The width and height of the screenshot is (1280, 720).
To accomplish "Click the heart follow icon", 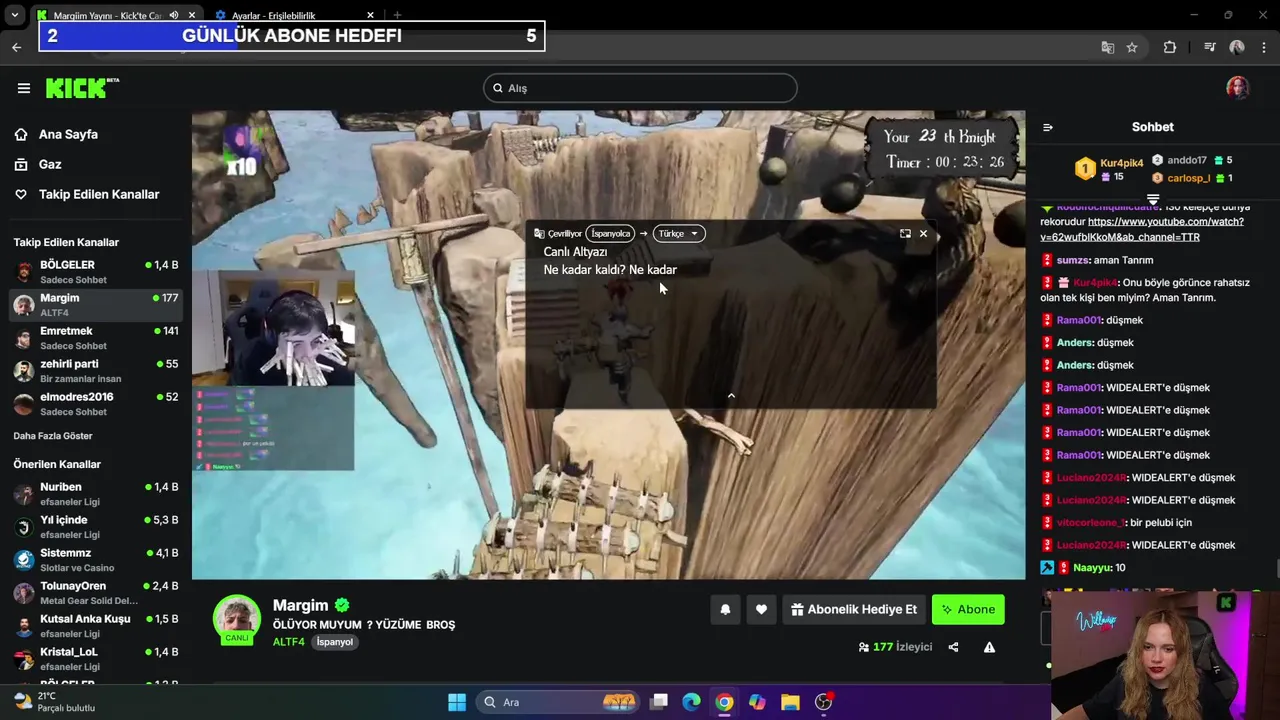I will click(x=761, y=609).
